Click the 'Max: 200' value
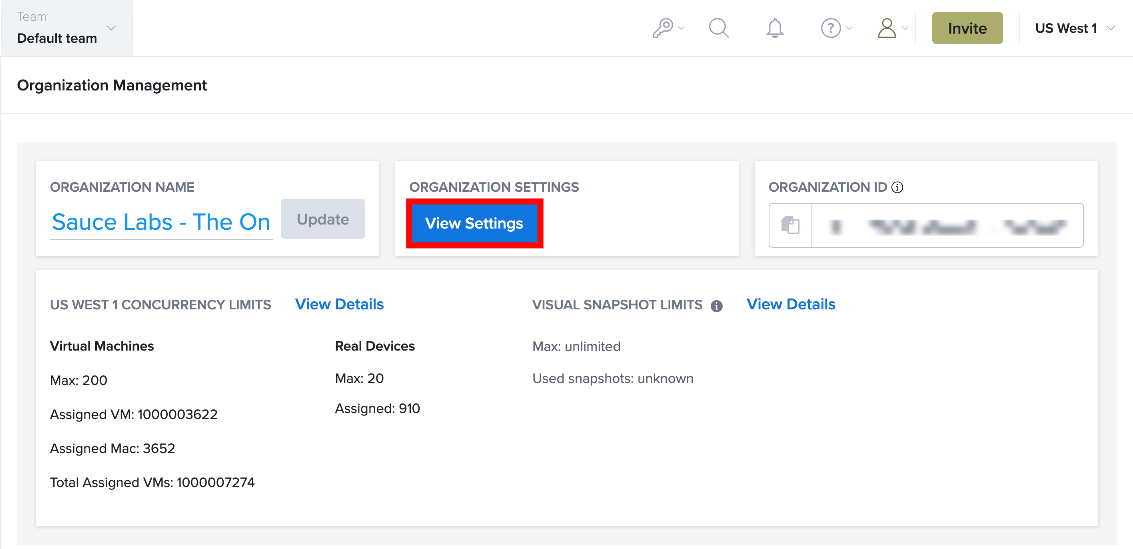Screen dimensions: 1133x549 [x=79, y=381]
